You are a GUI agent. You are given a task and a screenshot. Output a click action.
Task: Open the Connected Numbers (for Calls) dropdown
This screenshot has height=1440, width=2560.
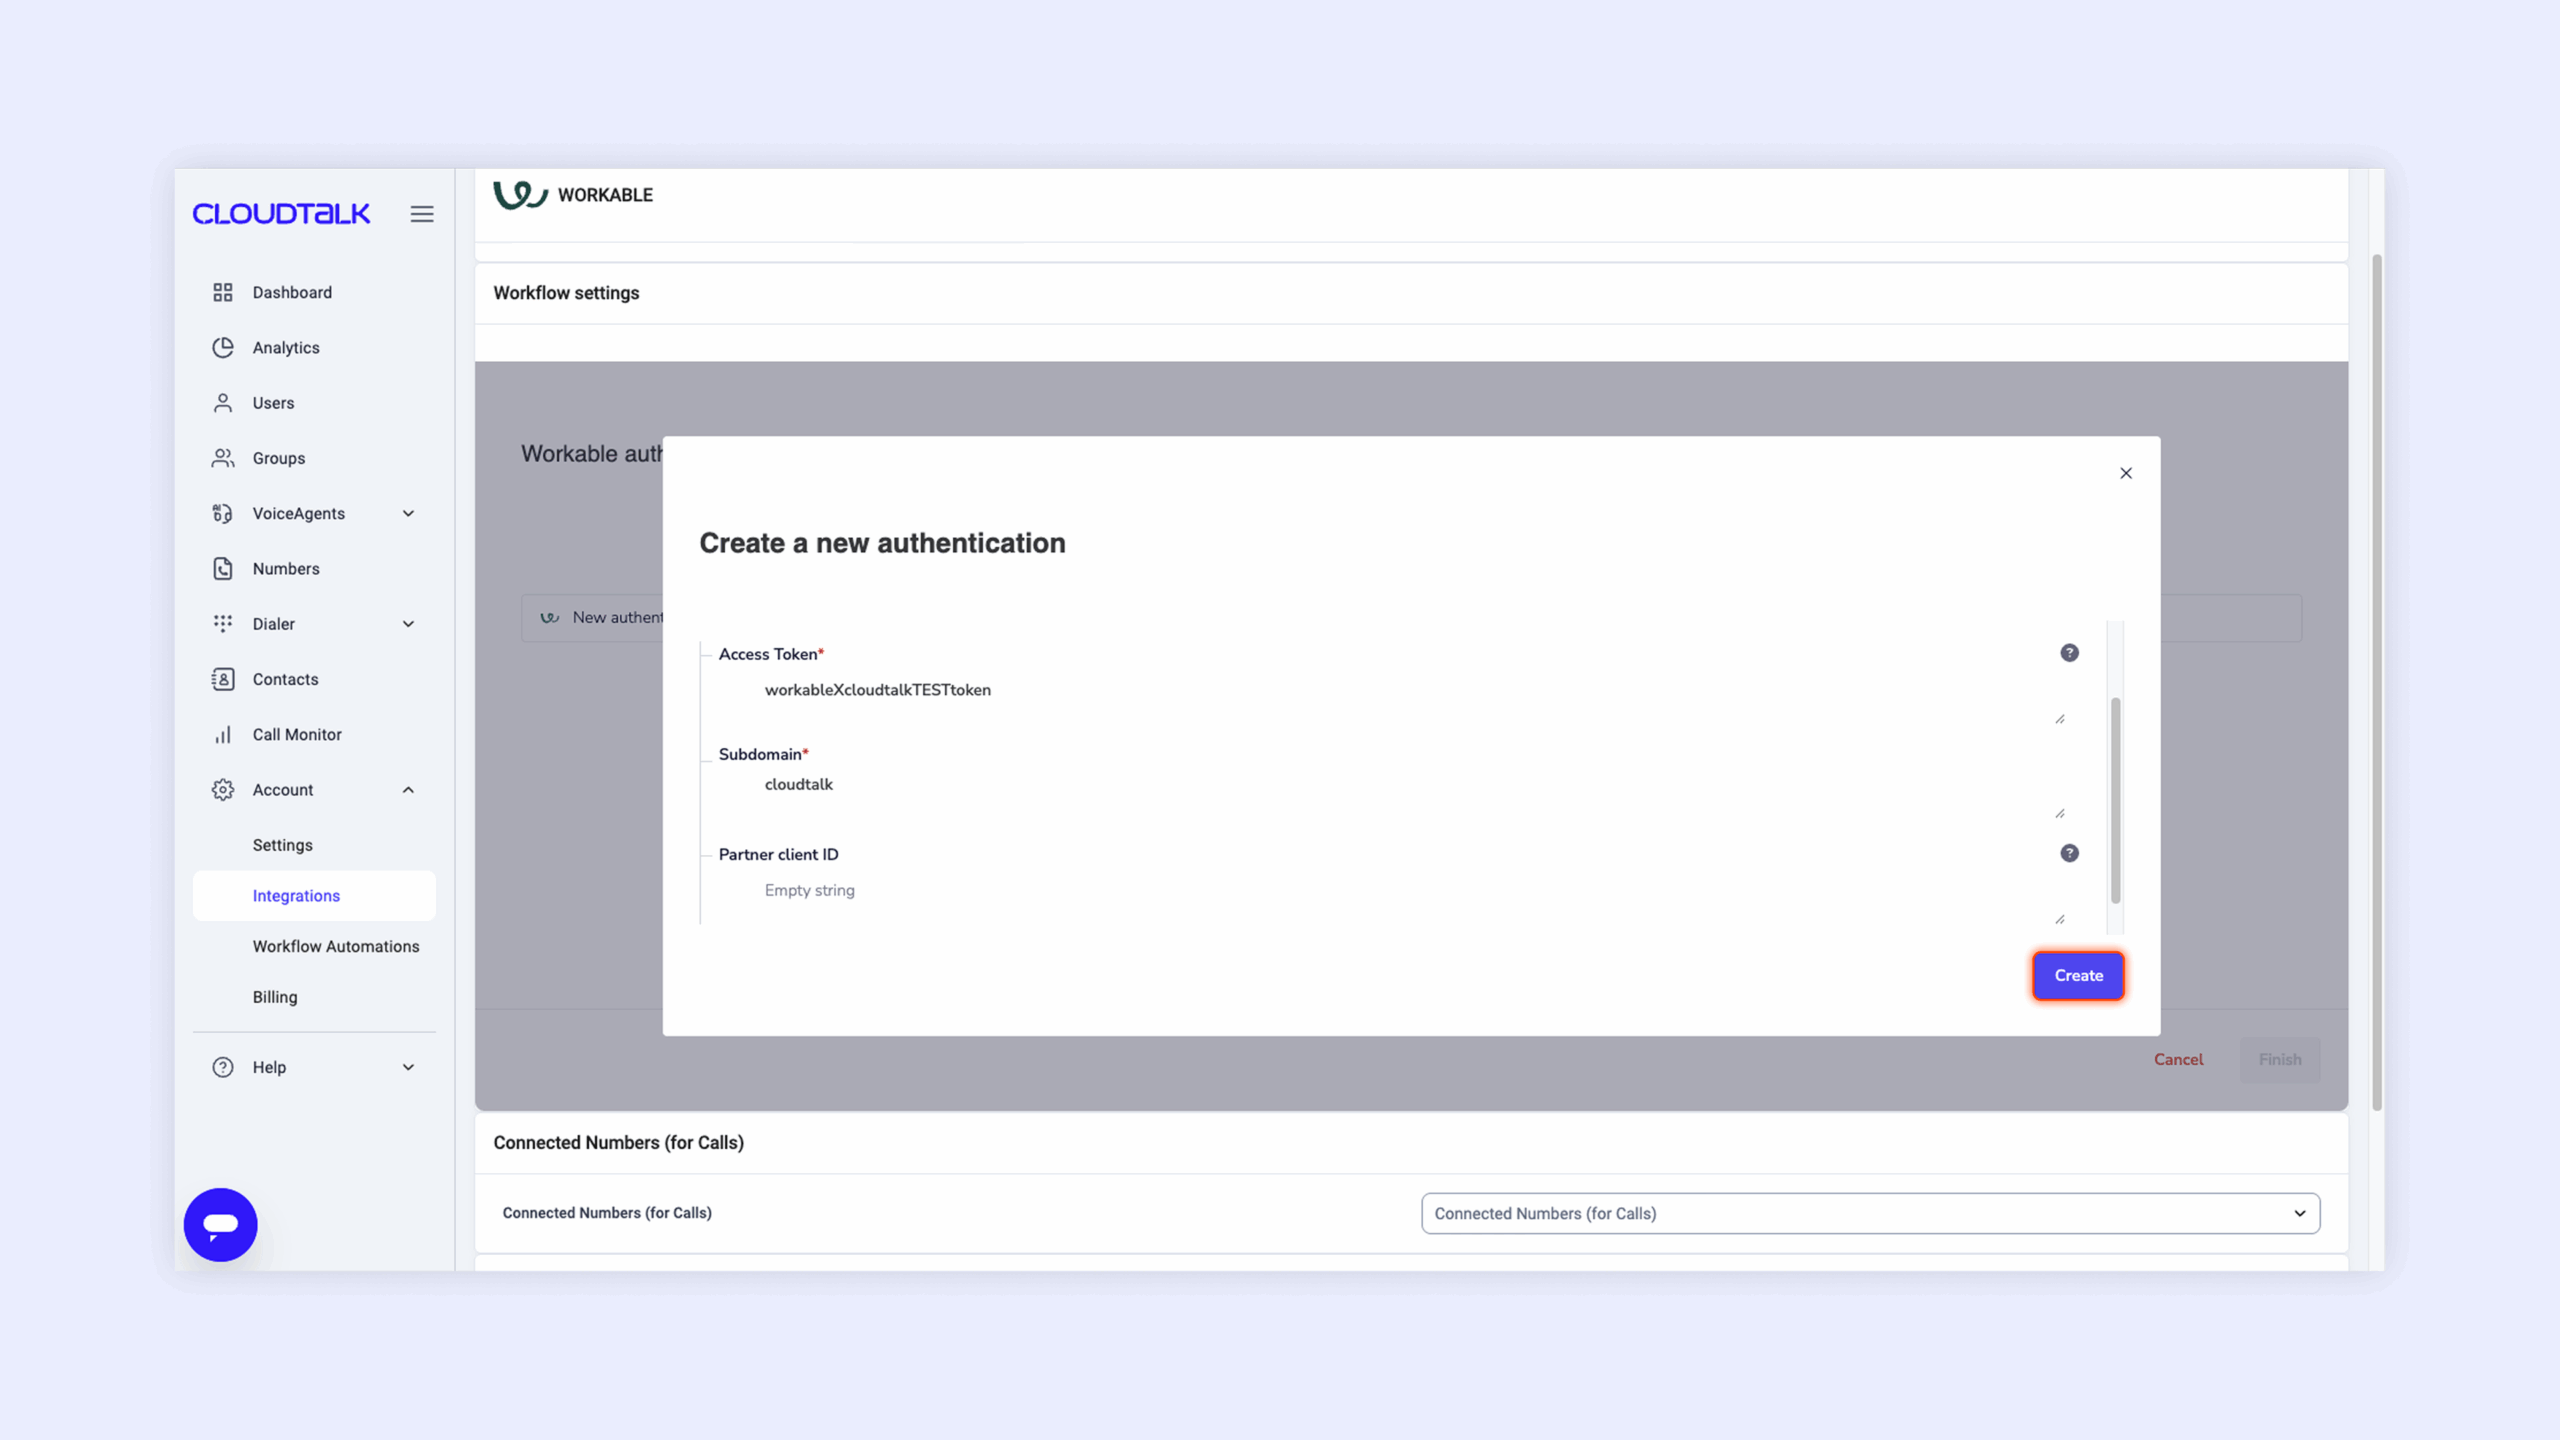[x=1870, y=1213]
